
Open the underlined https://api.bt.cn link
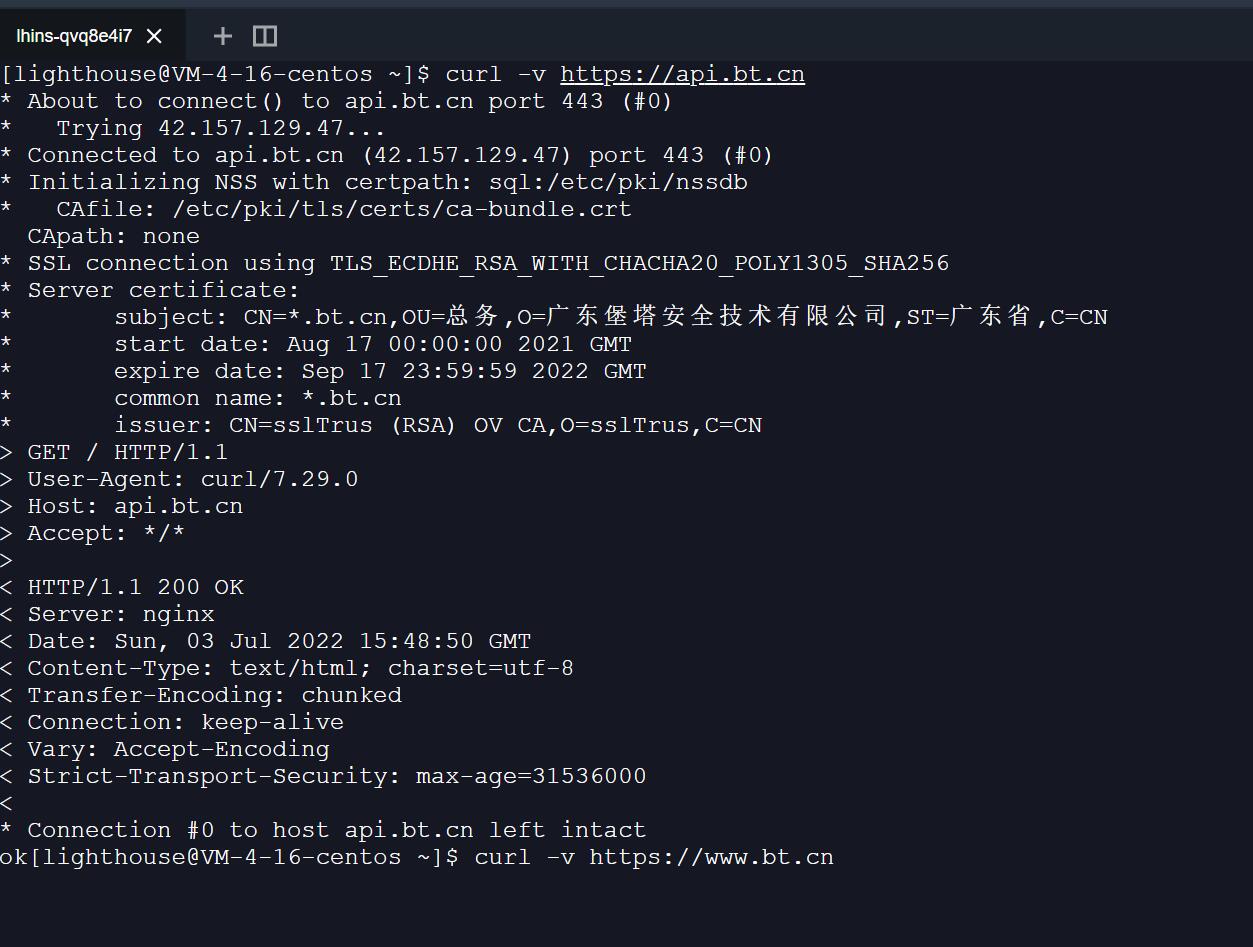(x=682, y=75)
